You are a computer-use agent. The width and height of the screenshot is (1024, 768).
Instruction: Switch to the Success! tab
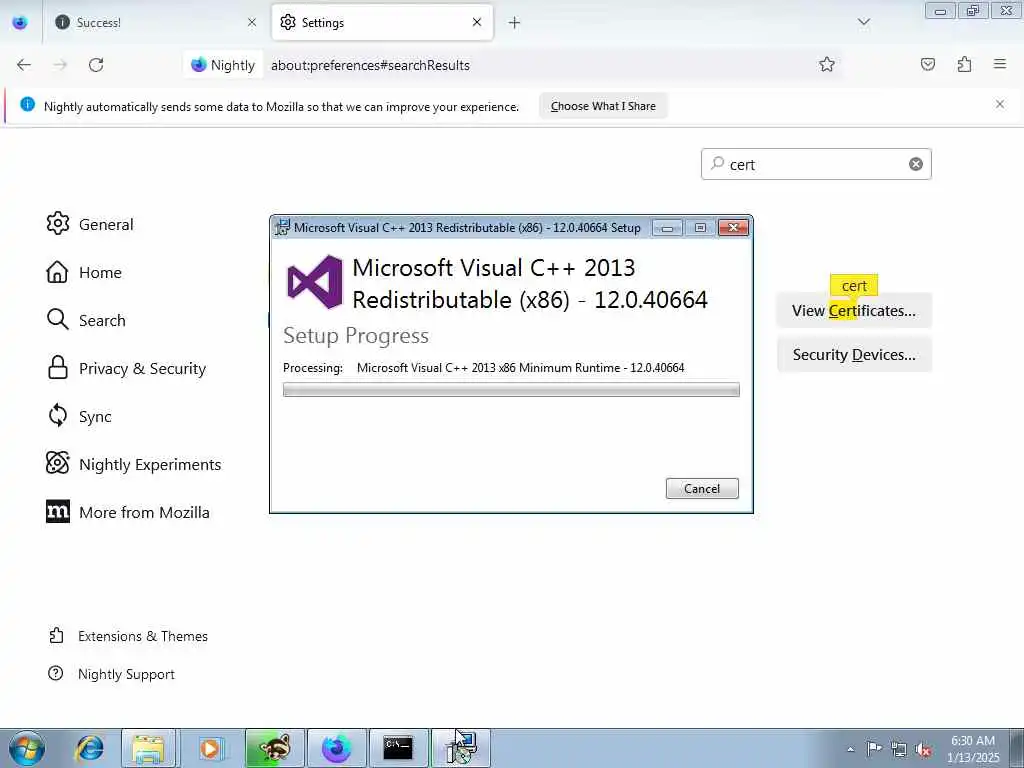[x=157, y=22]
